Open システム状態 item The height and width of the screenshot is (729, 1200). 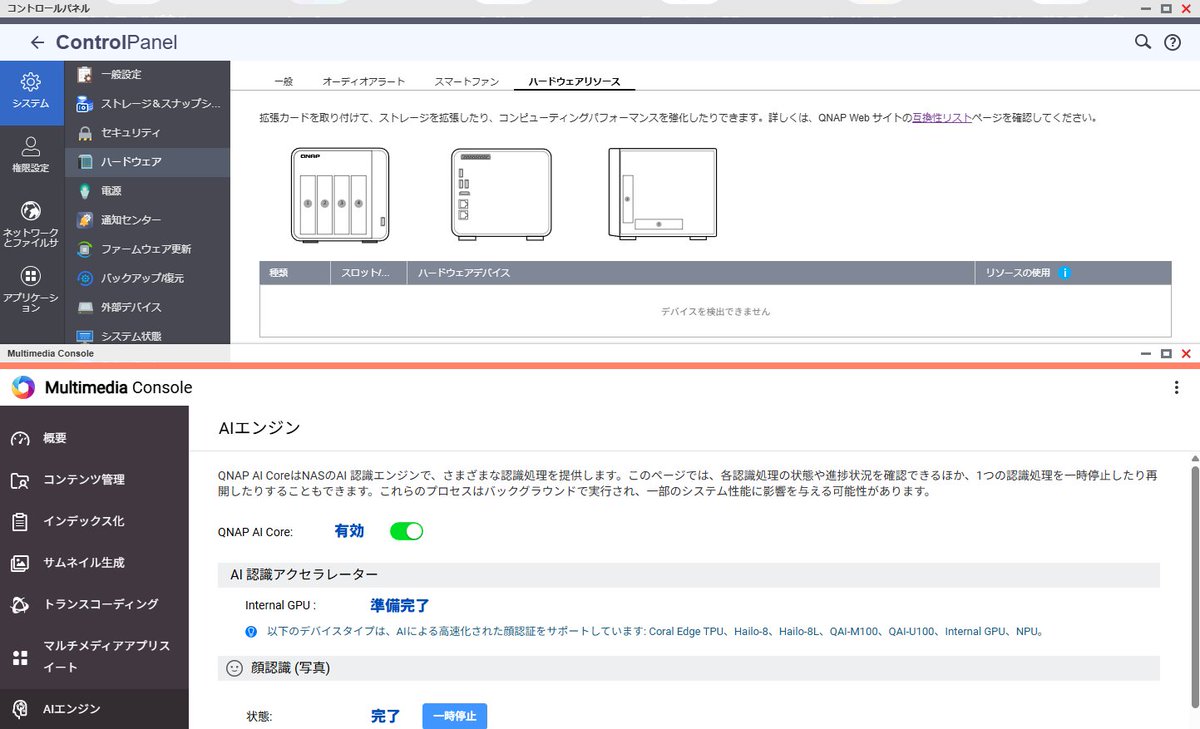147,336
